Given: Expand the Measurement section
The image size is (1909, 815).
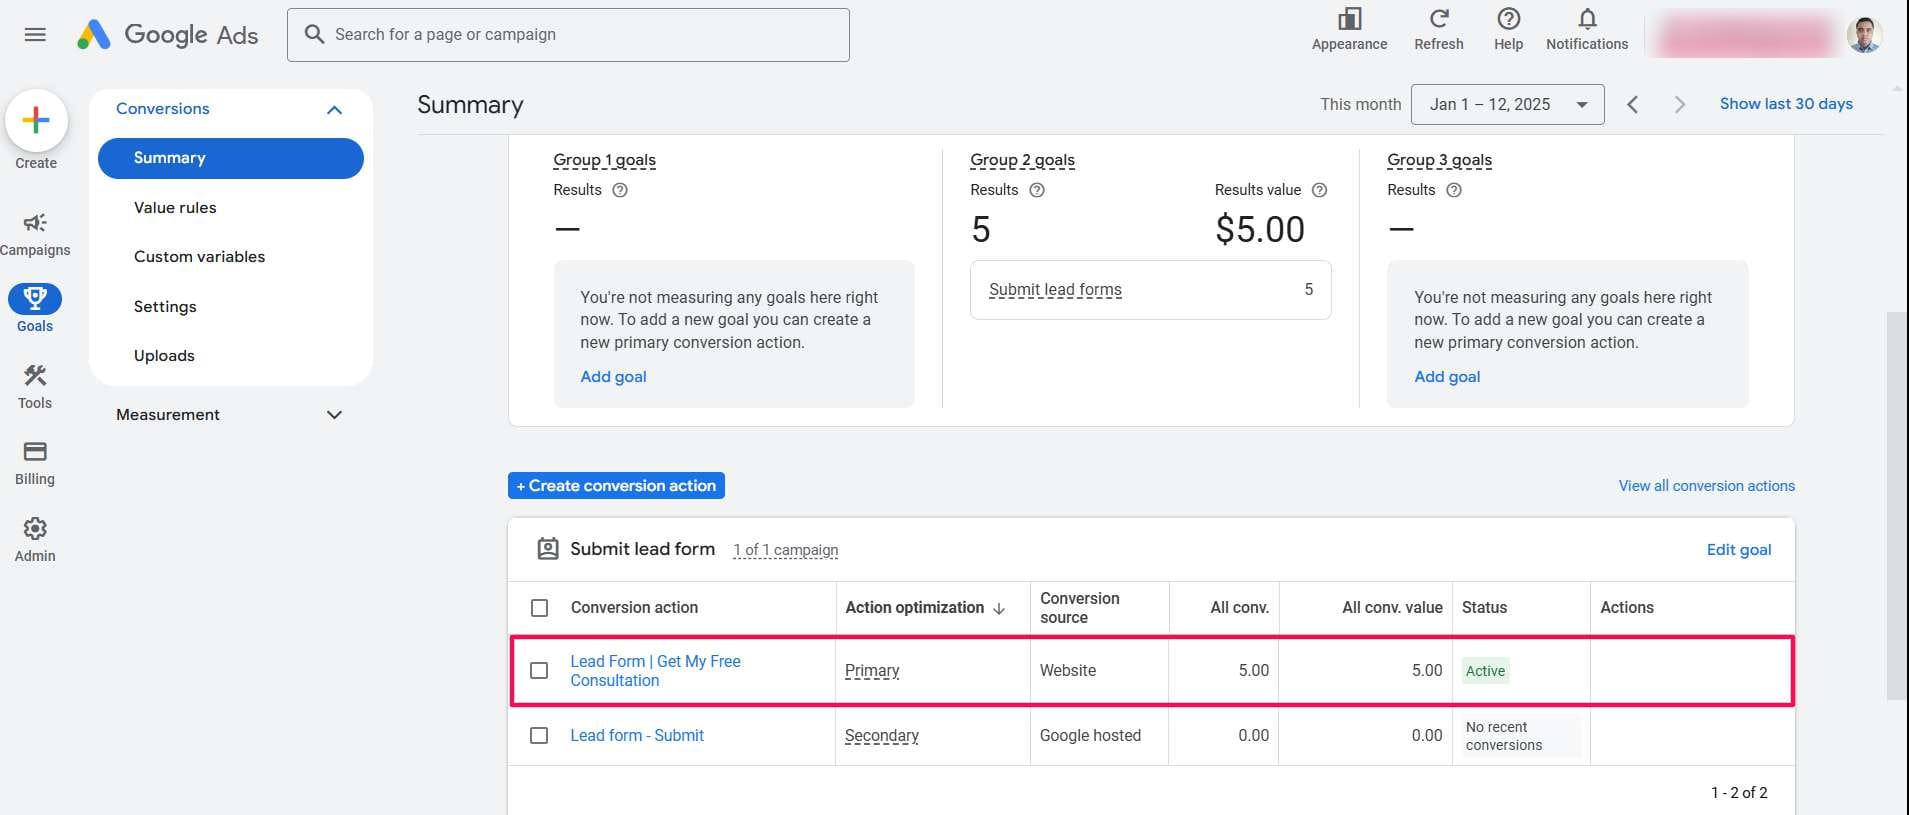Looking at the screenshot, I should 335,415.
